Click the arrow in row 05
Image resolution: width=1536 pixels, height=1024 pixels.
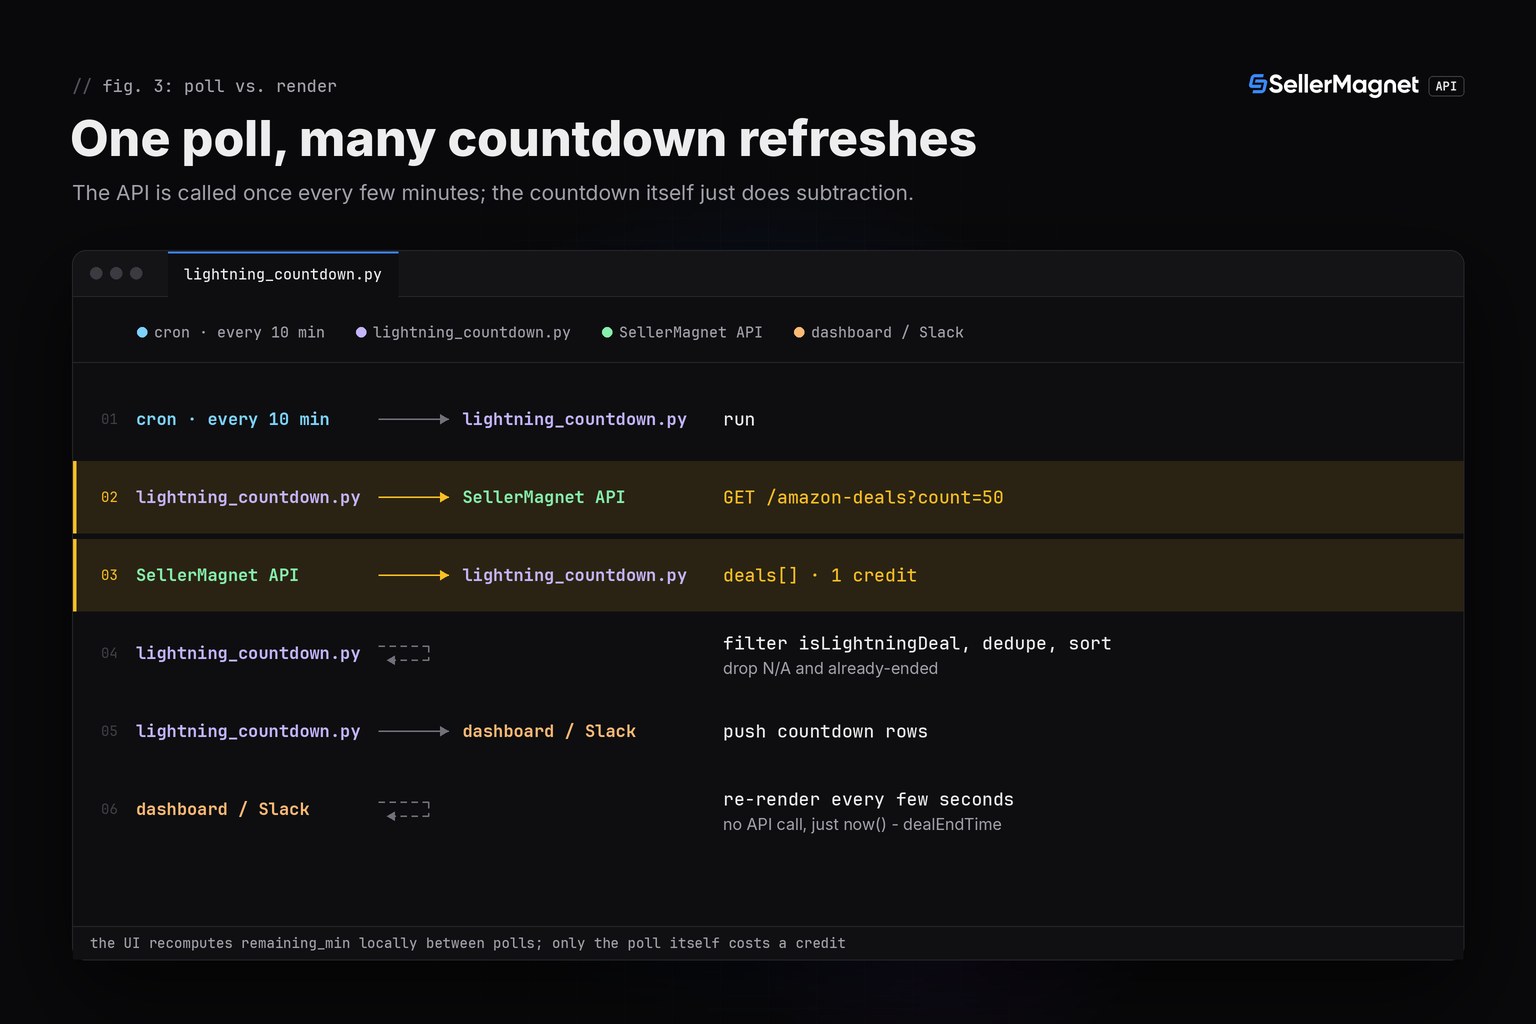coord(414,731)
